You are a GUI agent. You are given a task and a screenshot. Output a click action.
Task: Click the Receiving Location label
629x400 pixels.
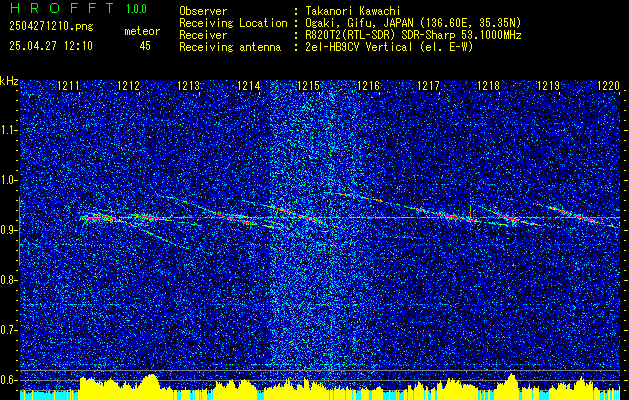(233, 23)
